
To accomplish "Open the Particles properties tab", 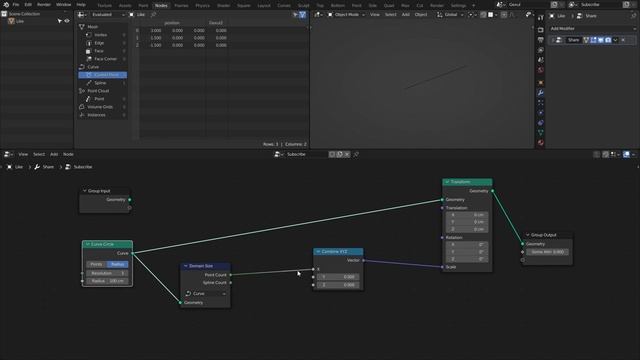I will 541,102.
